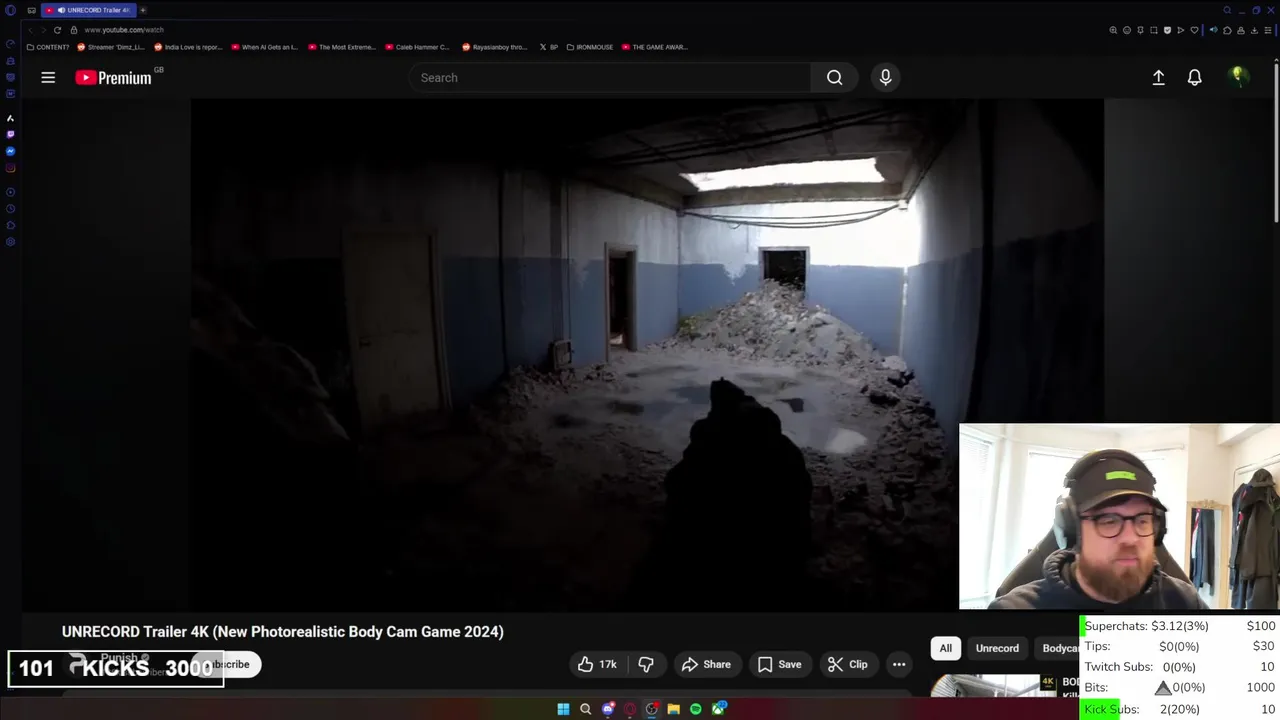Open Spotify from the taskbar
Viewport: 1280px width, 720px height.
coord(695,709)
